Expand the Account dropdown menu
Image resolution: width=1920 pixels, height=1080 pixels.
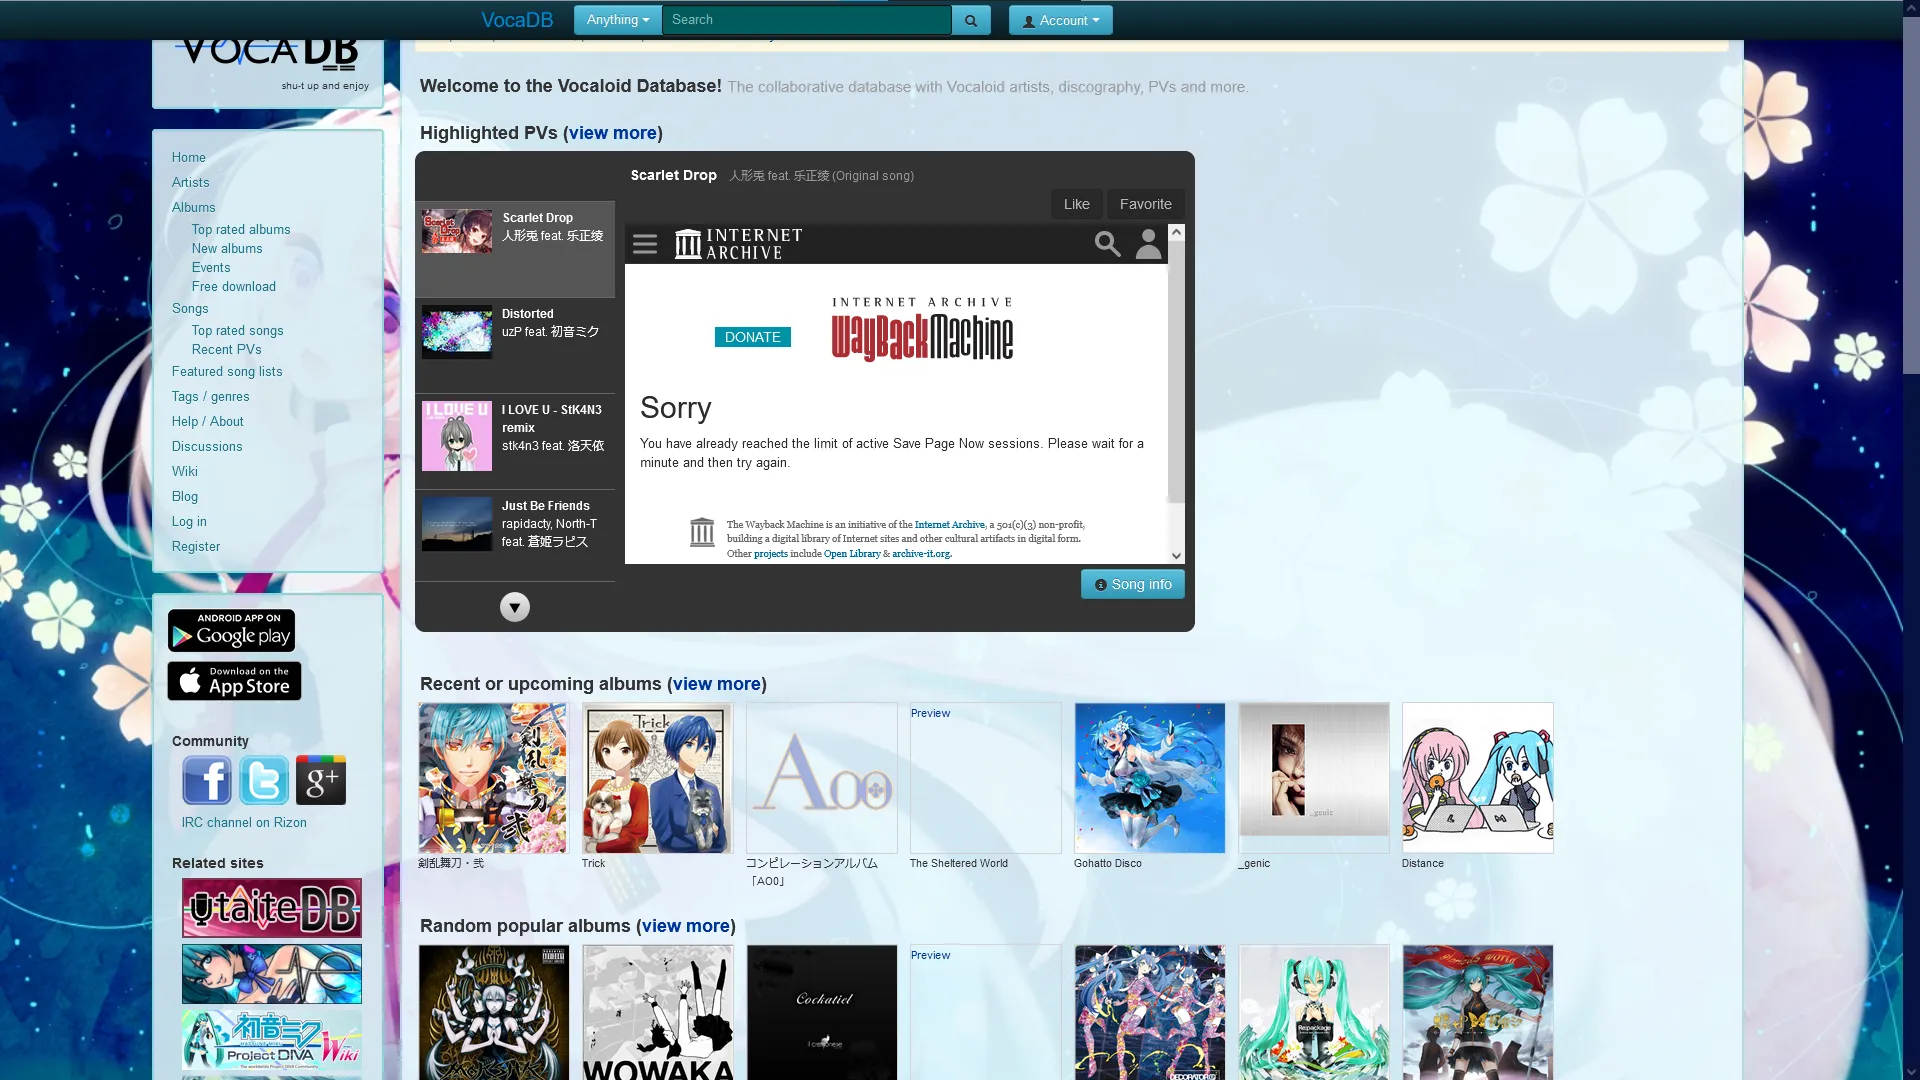coord(1060,20)
